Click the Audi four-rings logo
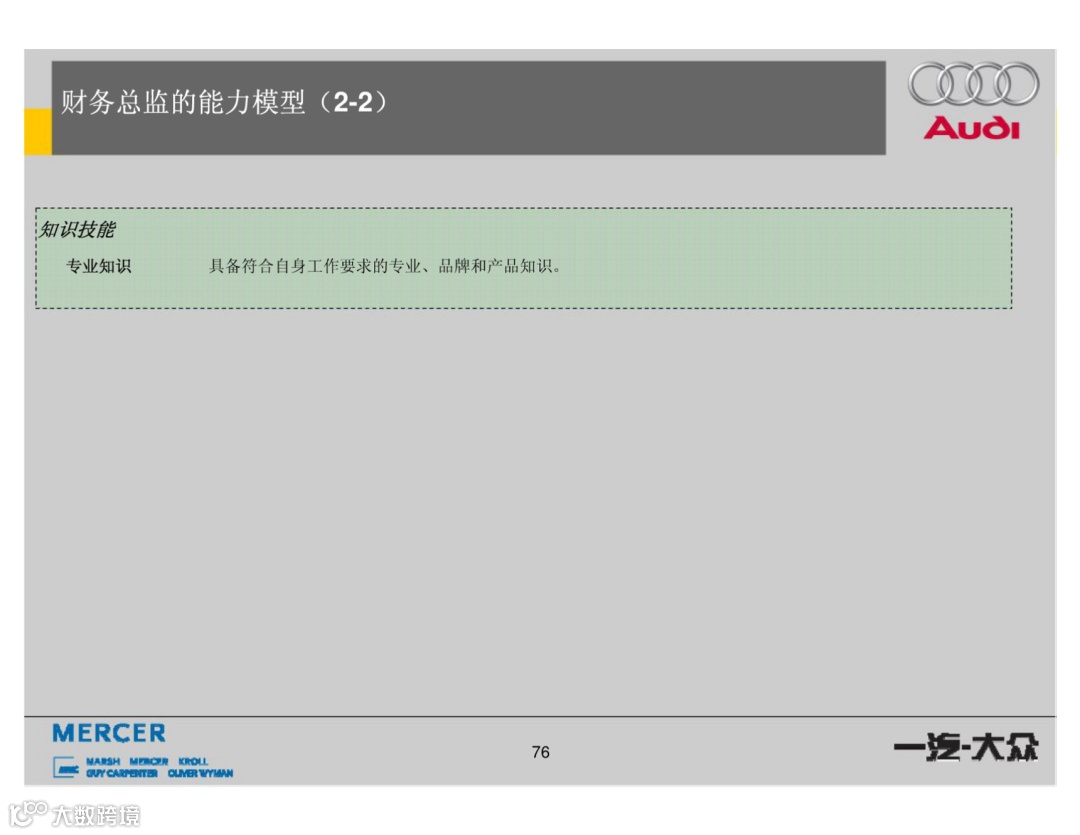Viewport: 1080px width, 835px height. tap(973, 84)
